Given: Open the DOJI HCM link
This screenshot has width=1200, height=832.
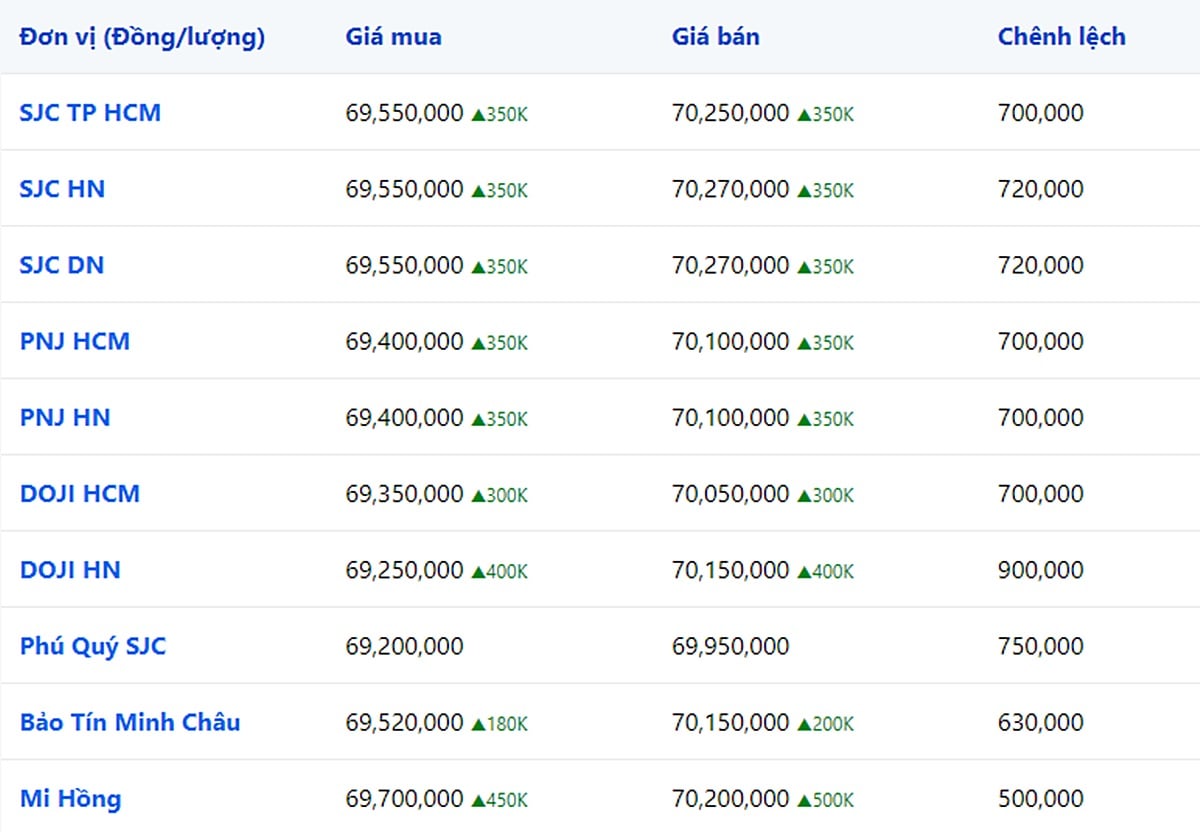Looking at the screenshot, I should click(x=80, y=494).
